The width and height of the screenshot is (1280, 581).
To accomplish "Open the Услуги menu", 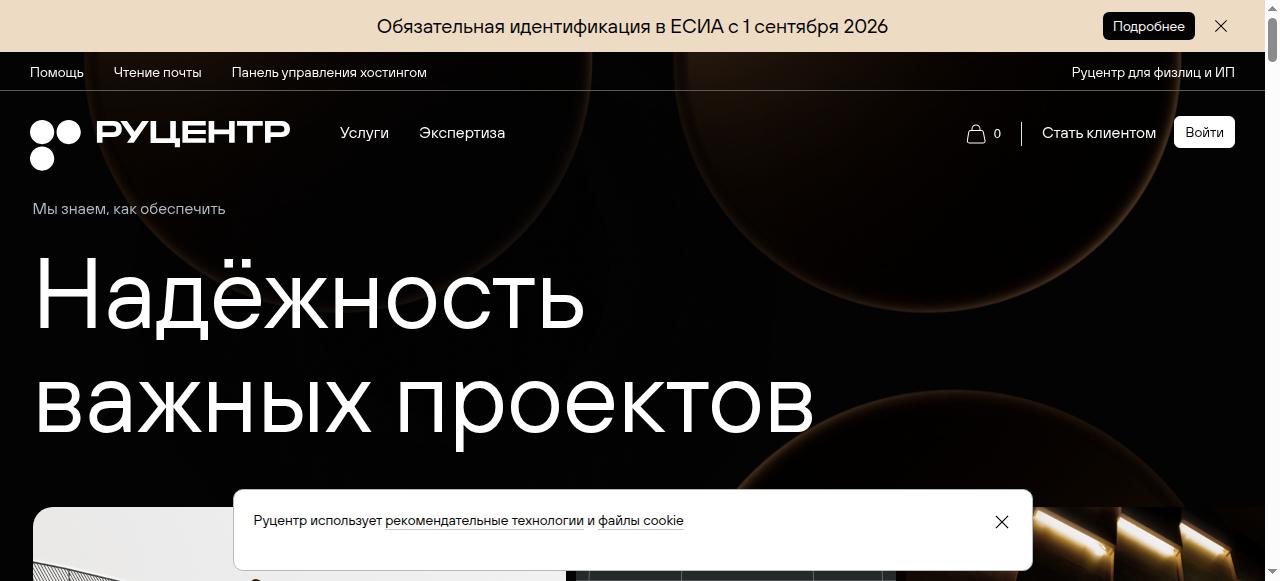I will point(364,133).
